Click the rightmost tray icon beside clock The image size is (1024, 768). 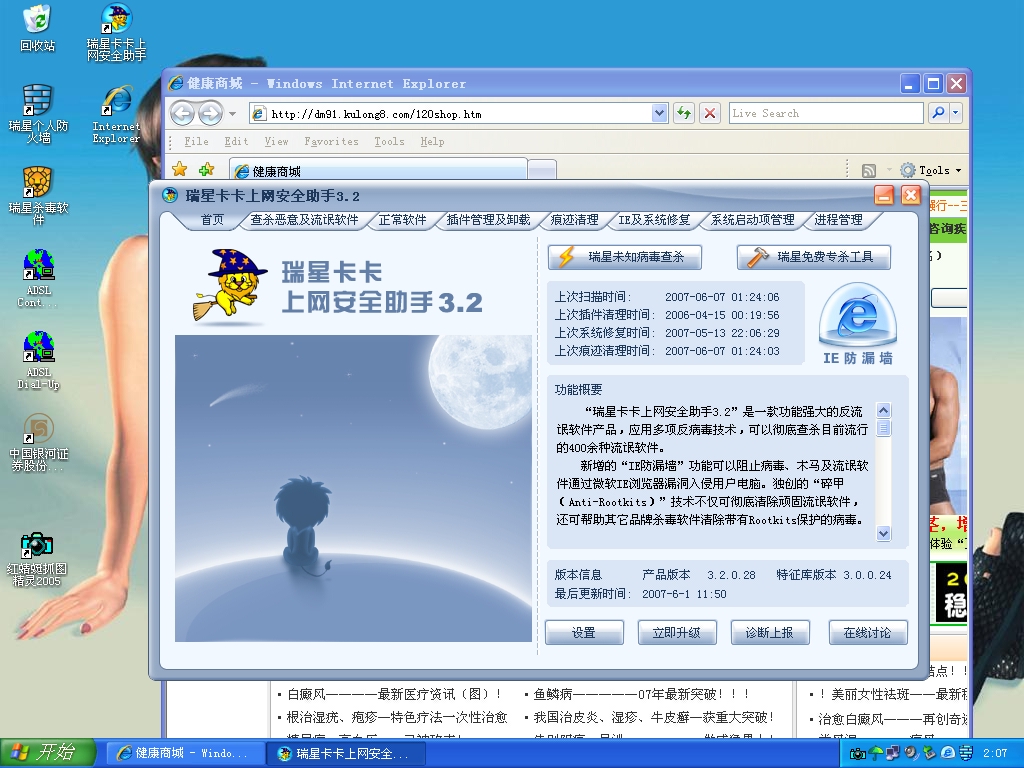pos(966,754)
